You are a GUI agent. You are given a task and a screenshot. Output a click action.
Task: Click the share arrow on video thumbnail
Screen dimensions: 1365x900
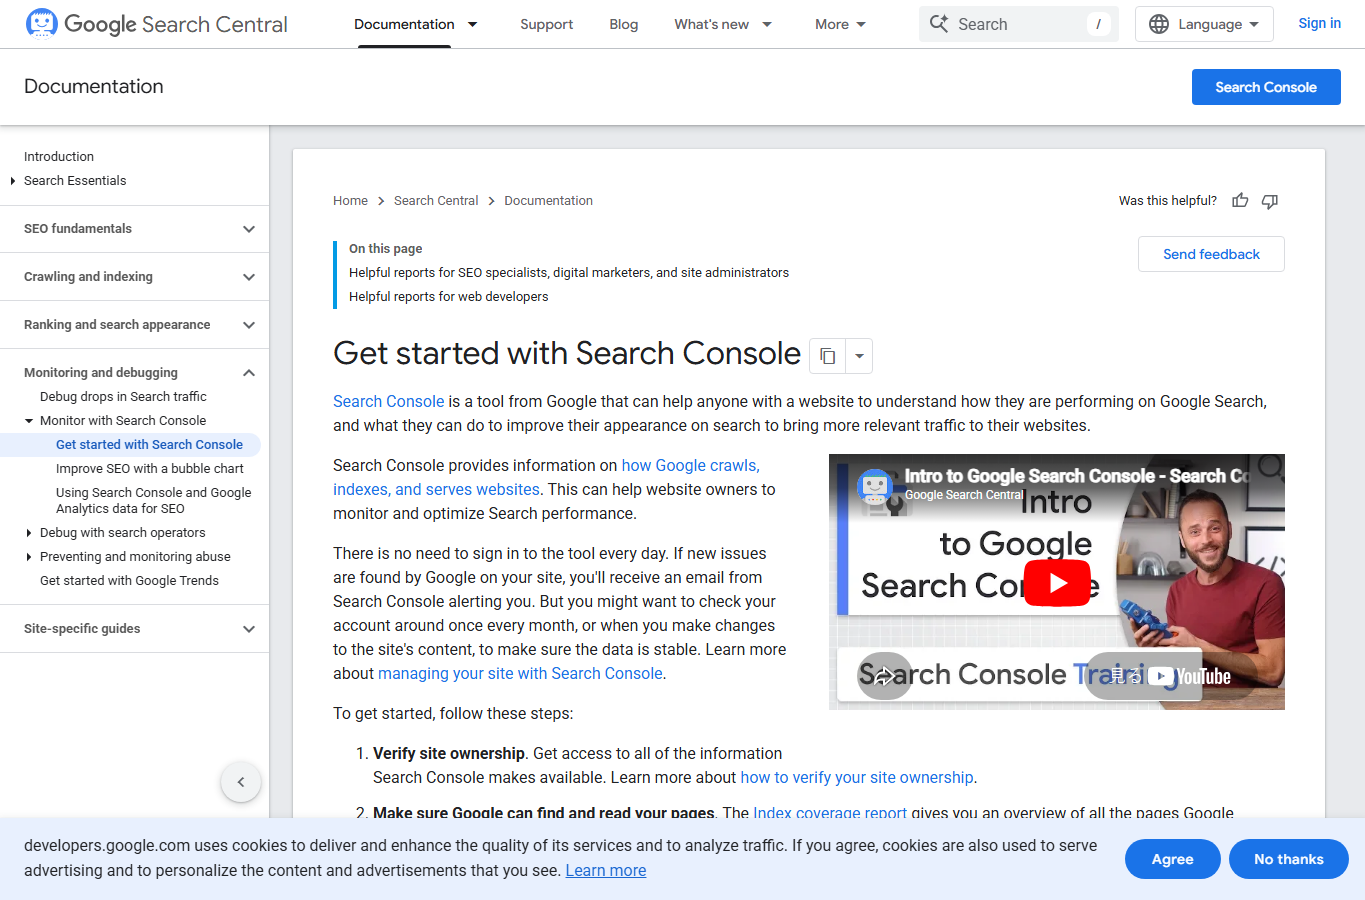pos(884,676)
